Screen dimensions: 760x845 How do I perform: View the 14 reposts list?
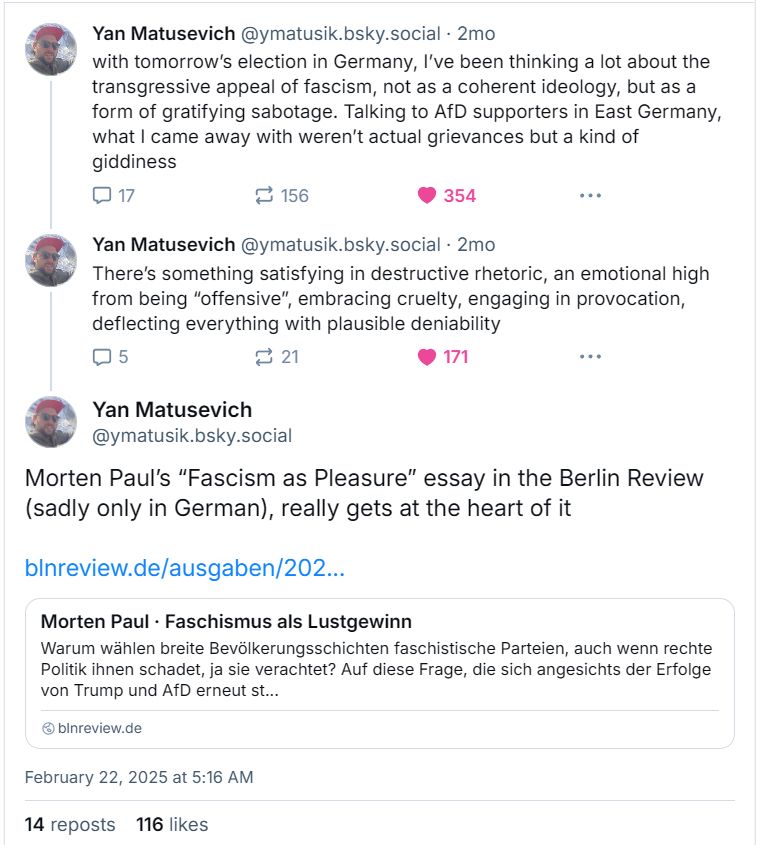click(x=70, y=825)
